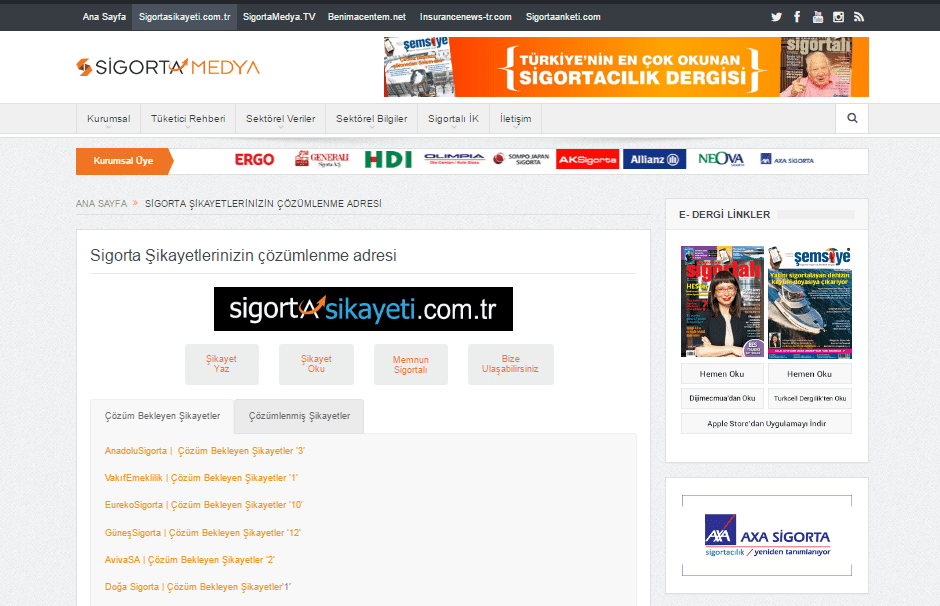Open the Facebook social icon

click(797, 17)
